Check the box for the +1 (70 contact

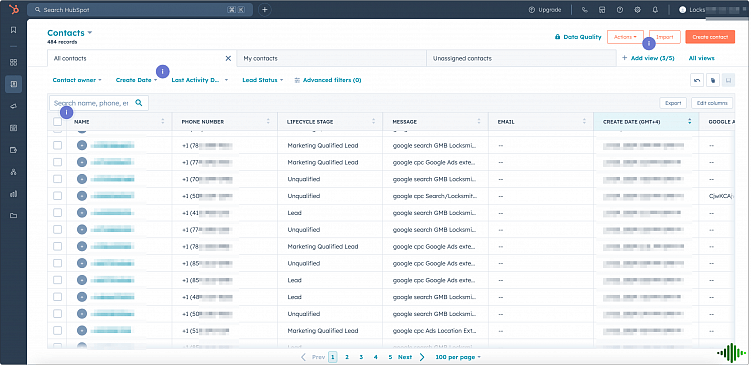[x=57, y=179]
